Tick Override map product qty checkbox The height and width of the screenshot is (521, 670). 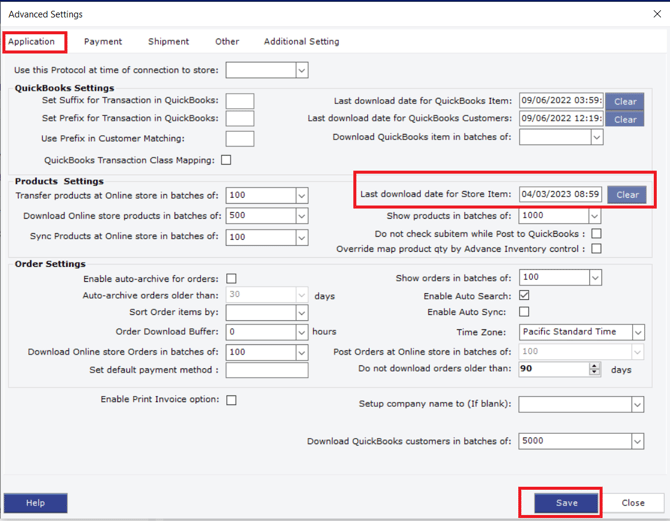(x=596, y=249)
